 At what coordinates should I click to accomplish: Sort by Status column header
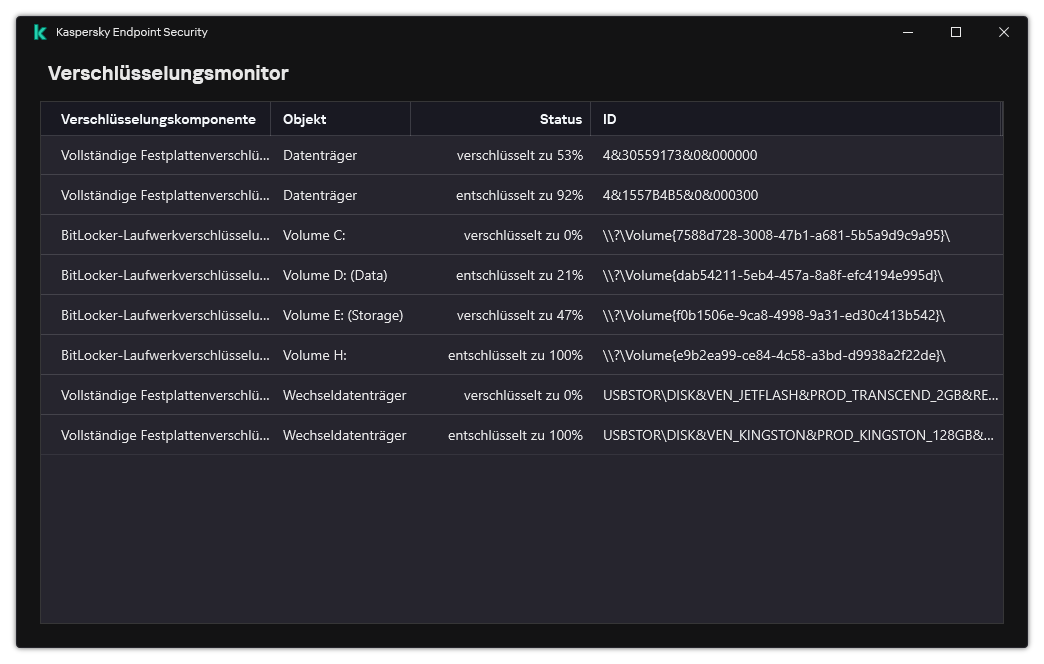tap(500, 119)
